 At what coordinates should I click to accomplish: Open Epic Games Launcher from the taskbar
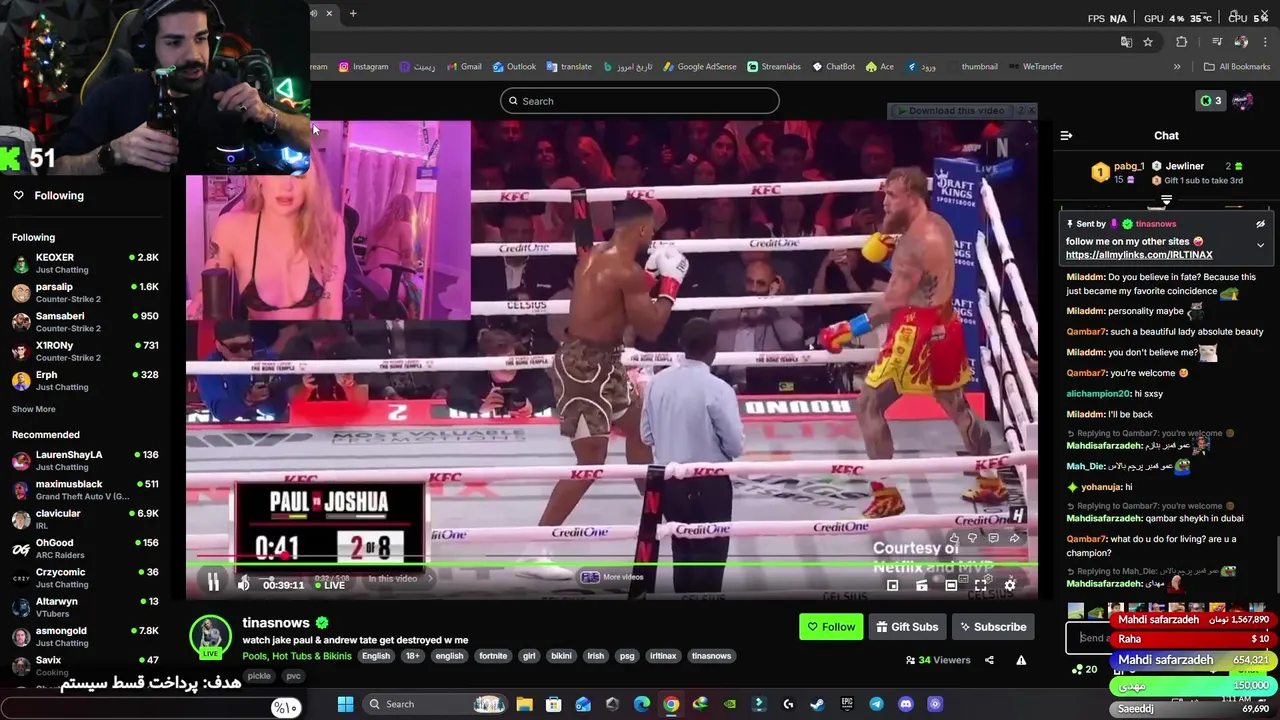[847, 704]
